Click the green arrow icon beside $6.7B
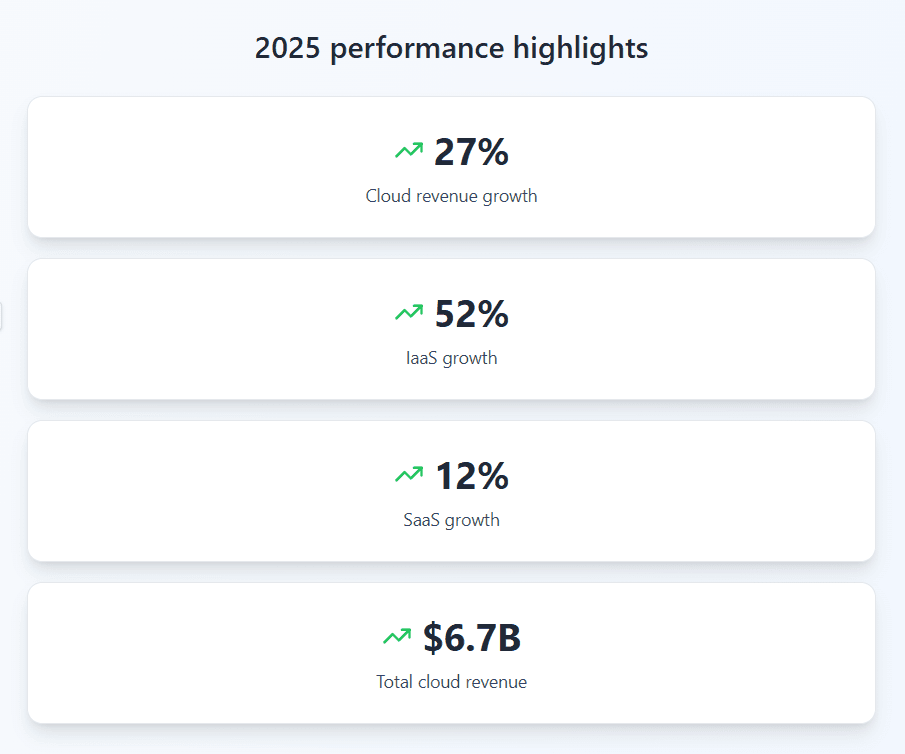 397,636
